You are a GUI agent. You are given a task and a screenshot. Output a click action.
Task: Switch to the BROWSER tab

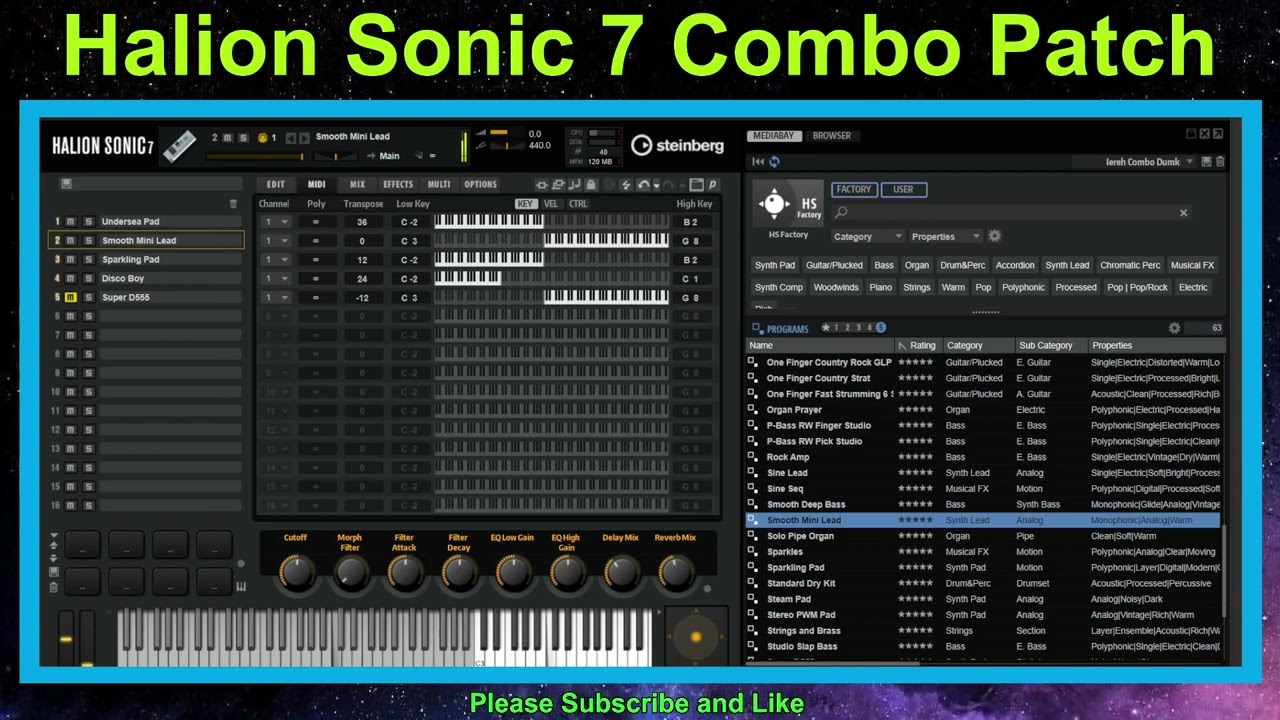[x=832, y=136]
